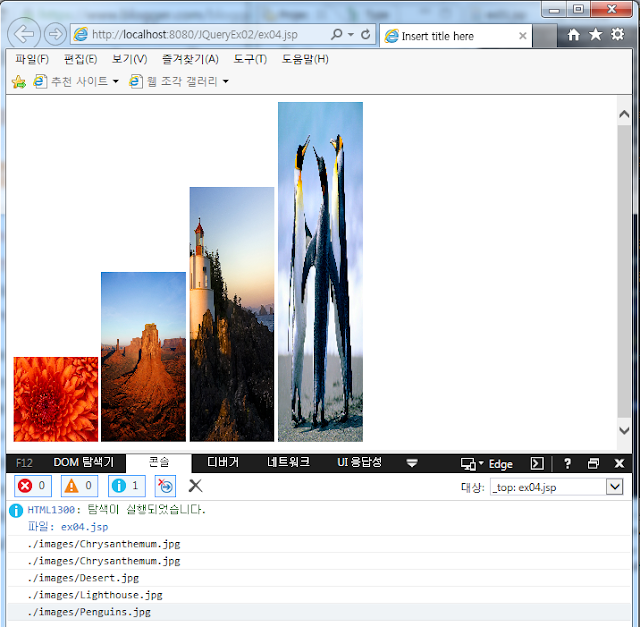Switch to the DOM 탐색기 tab

[x=84, y=462]
